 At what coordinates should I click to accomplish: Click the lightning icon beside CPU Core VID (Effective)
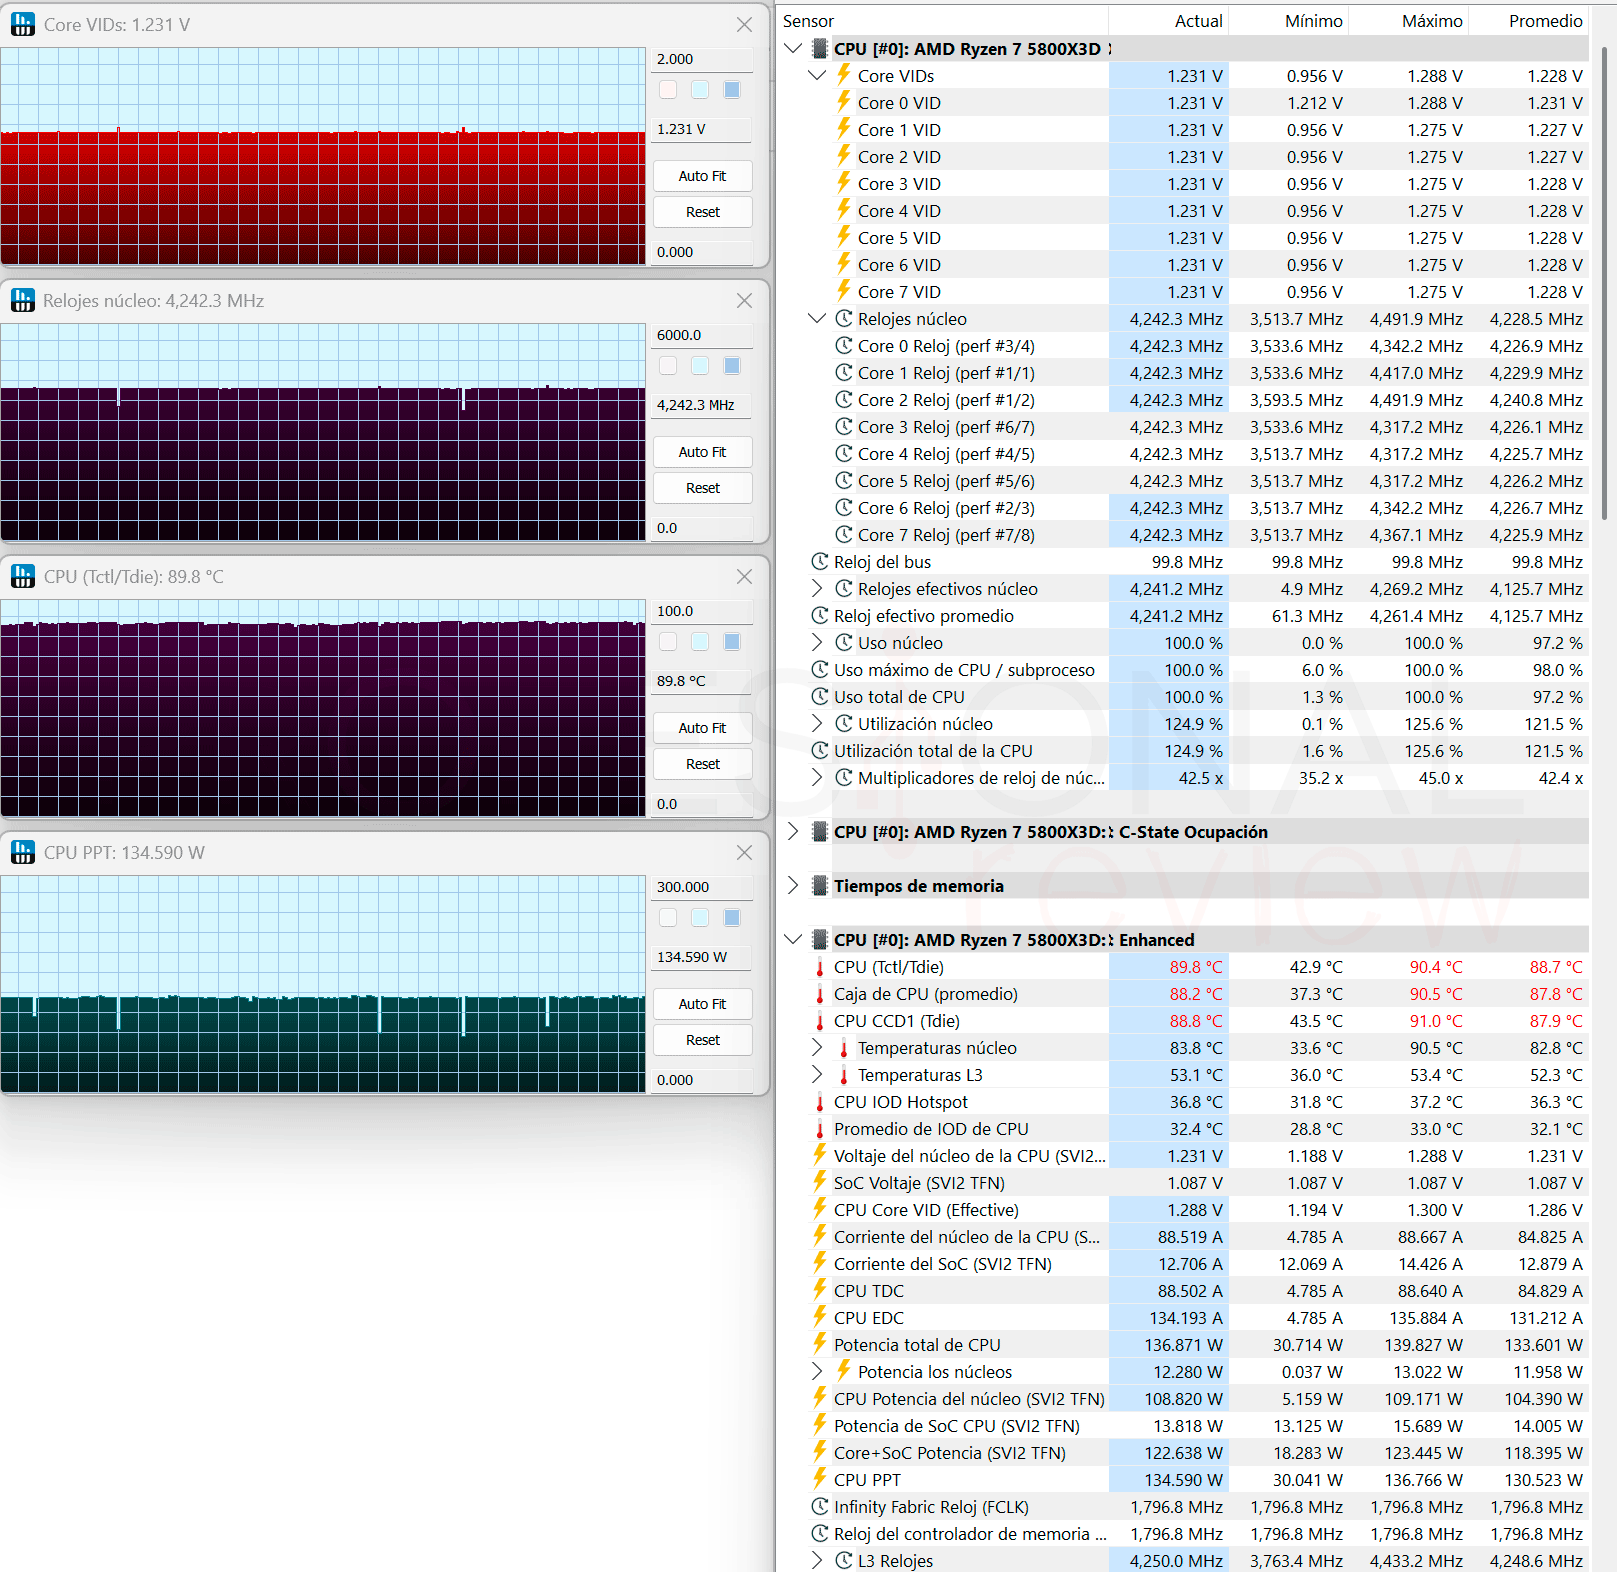tap(820, 1209)
